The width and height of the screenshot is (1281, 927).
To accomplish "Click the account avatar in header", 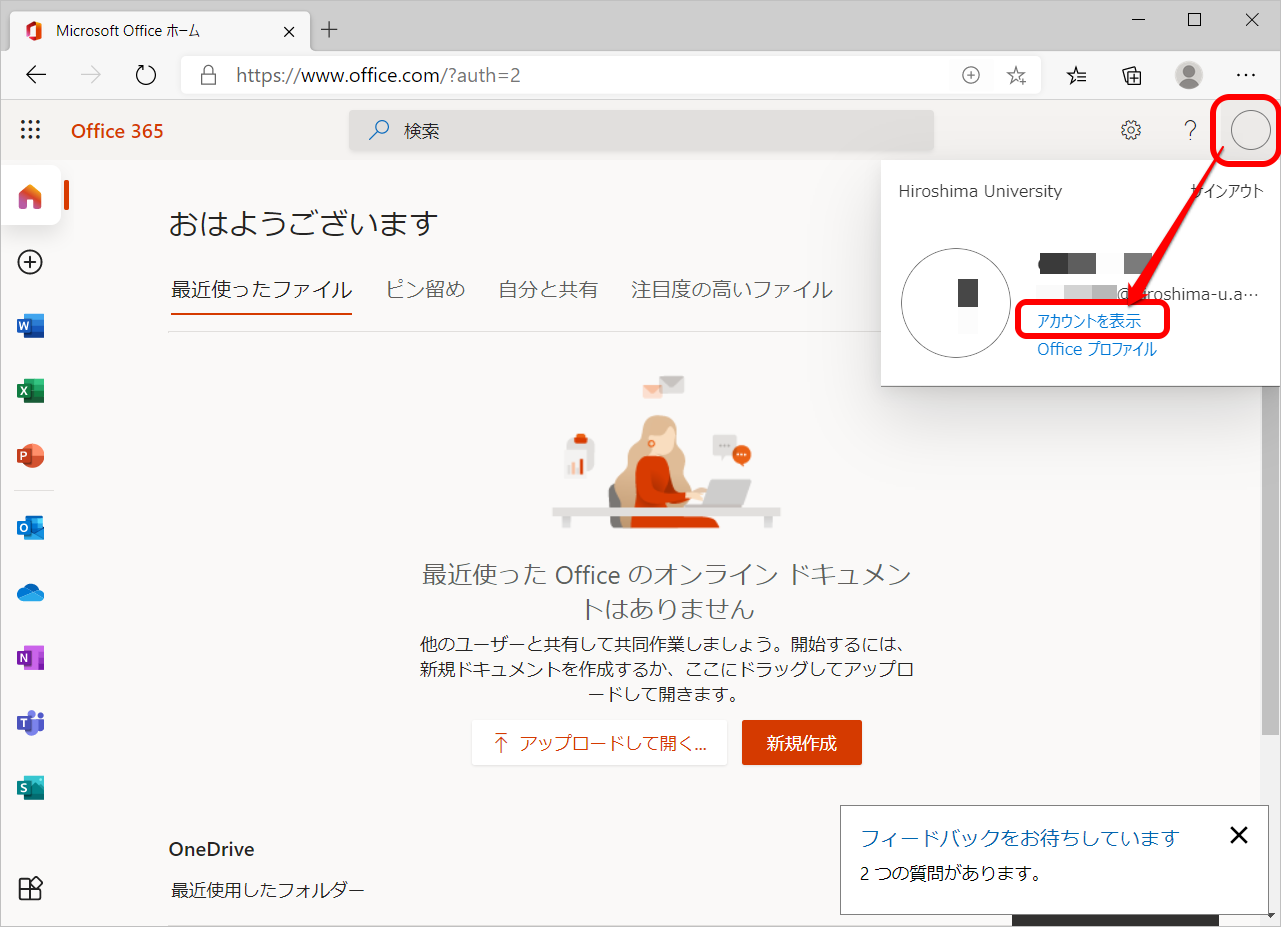I will [x=1250, y=130].
